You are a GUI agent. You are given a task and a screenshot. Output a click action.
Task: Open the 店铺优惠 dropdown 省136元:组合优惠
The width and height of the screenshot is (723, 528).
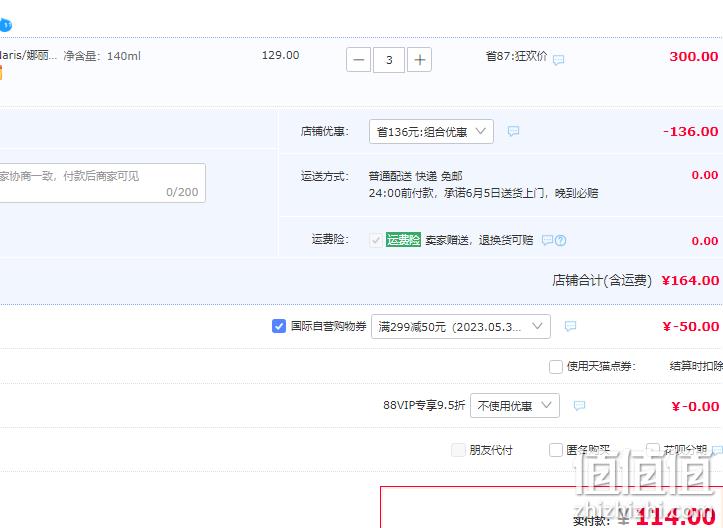(x=431, y=131)
